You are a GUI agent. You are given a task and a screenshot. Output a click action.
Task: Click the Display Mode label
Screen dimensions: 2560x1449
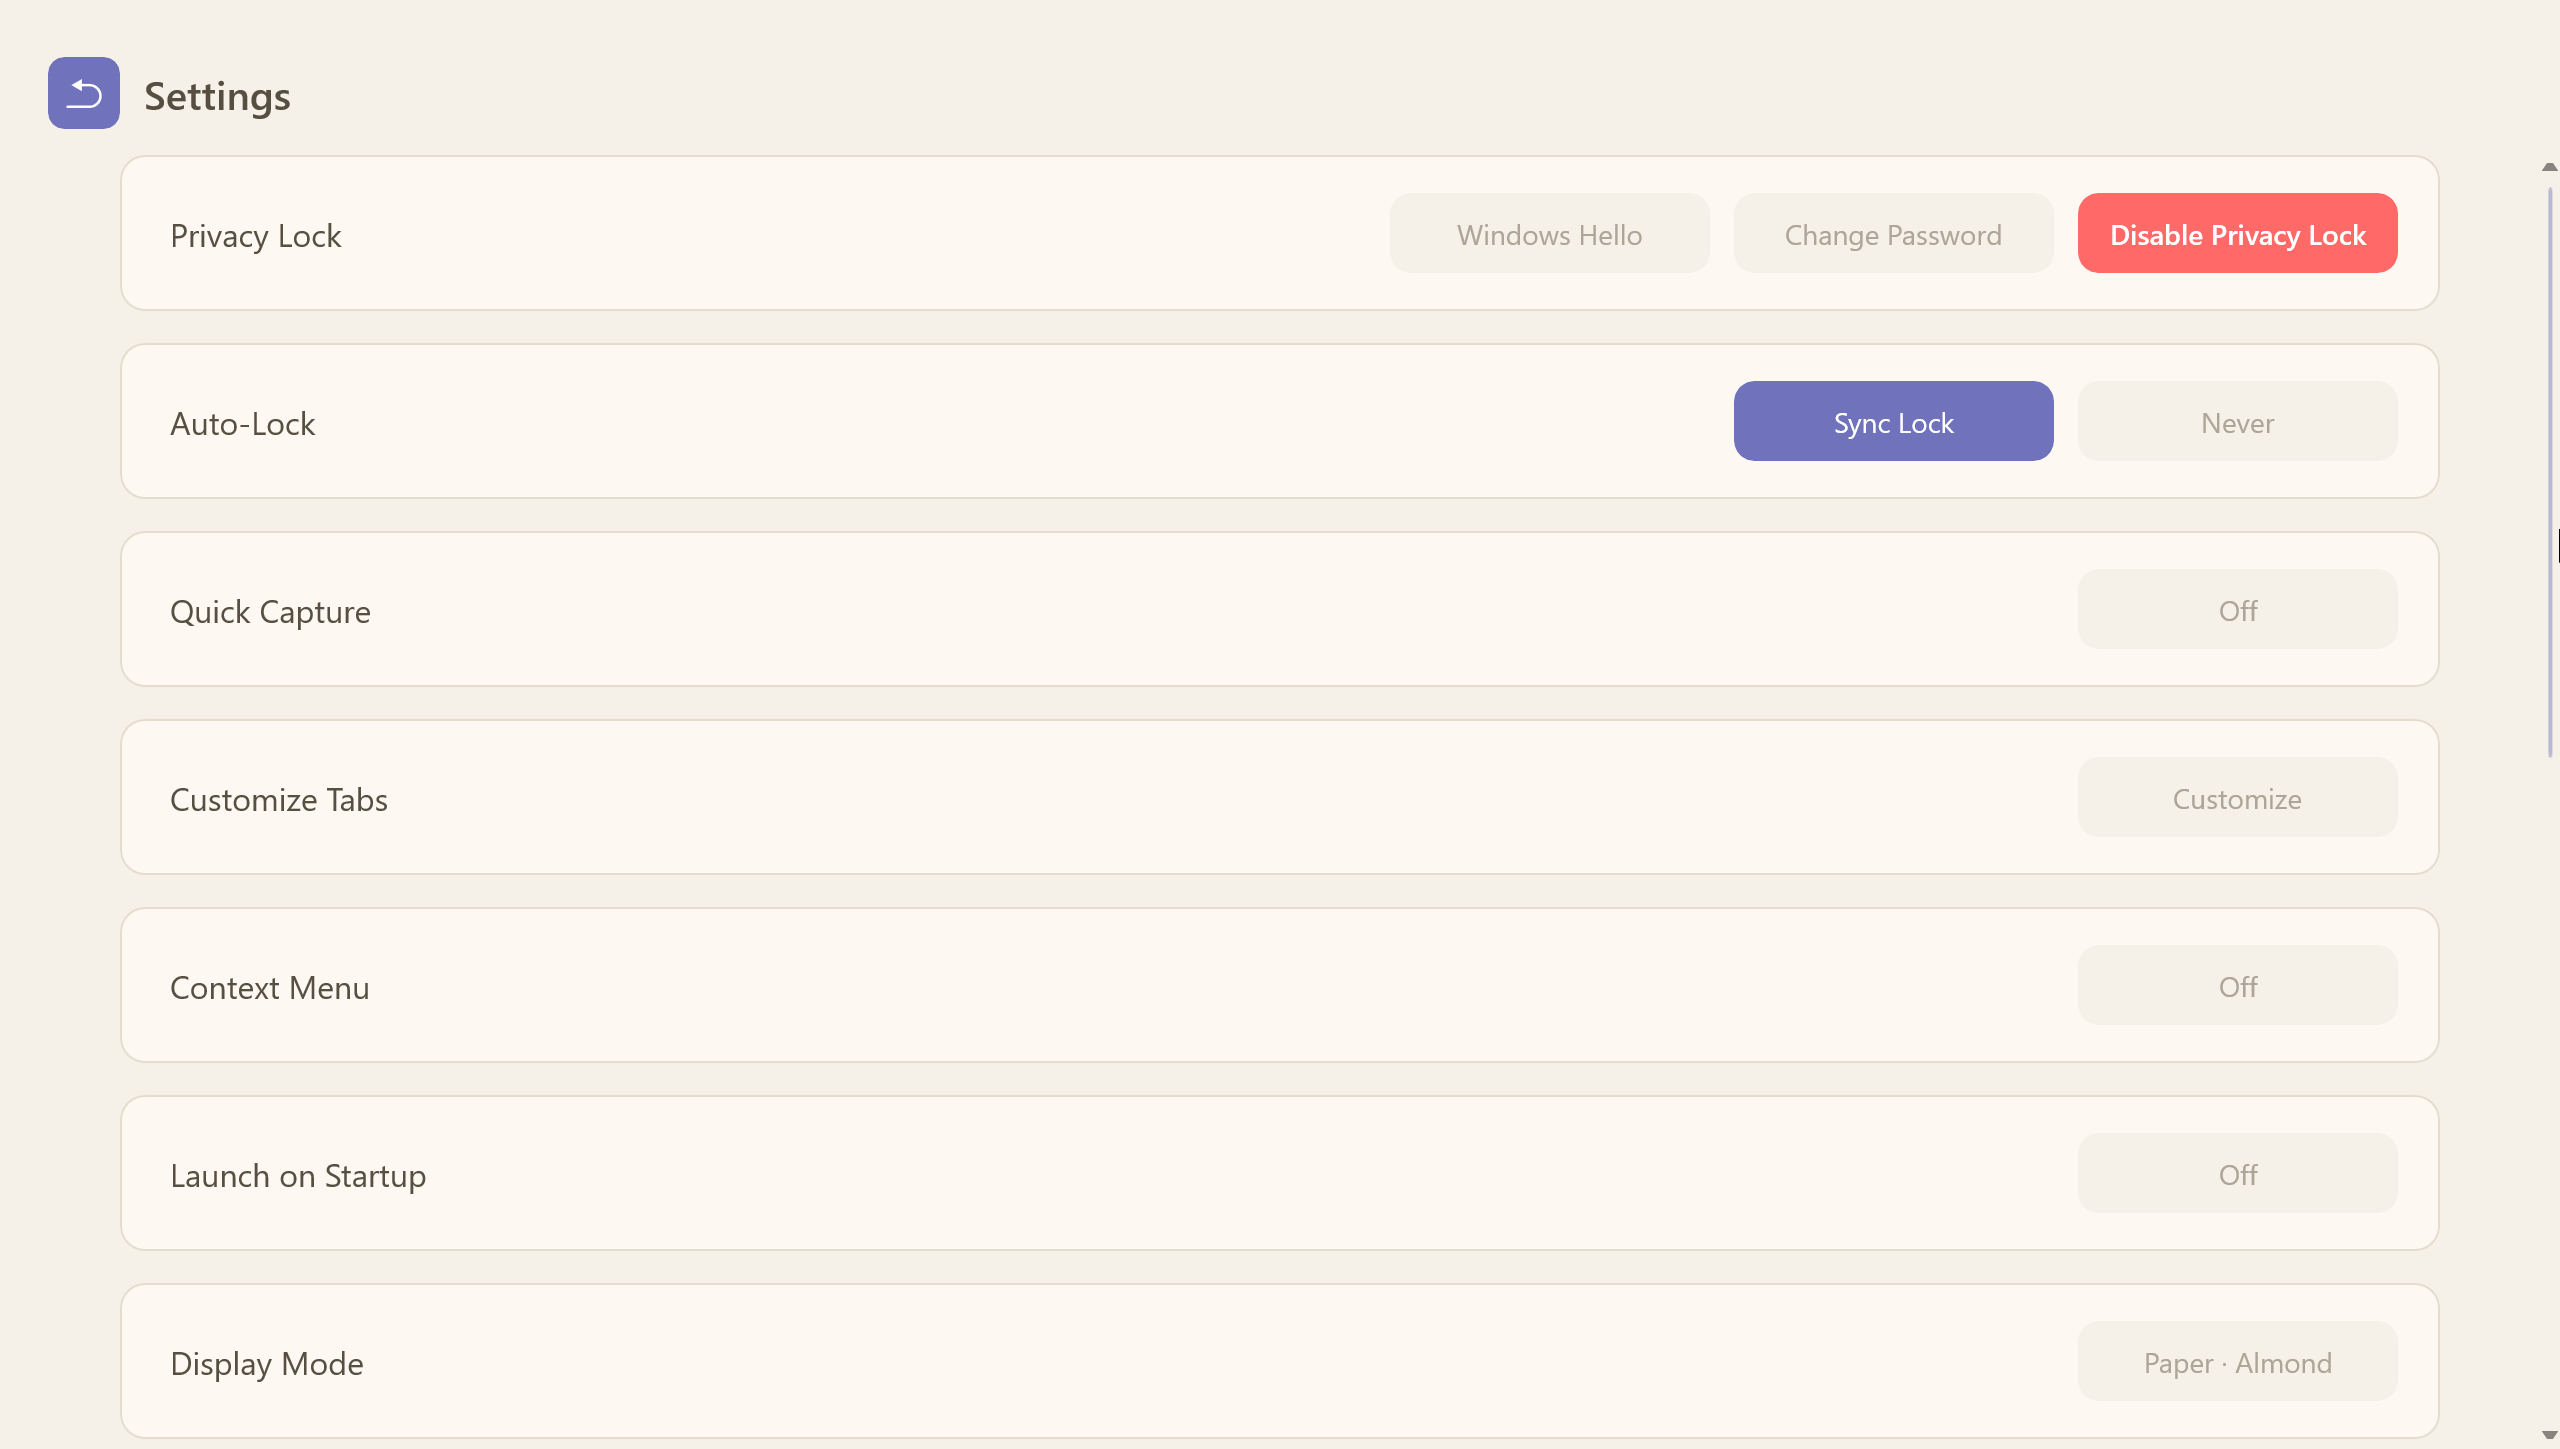point(267,1364)
